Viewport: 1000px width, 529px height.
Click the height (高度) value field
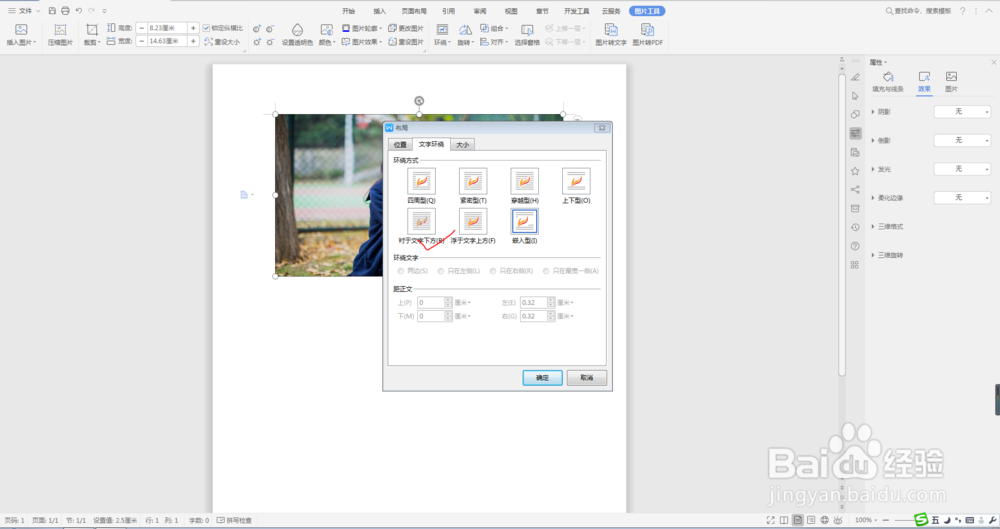coord(167,28)
